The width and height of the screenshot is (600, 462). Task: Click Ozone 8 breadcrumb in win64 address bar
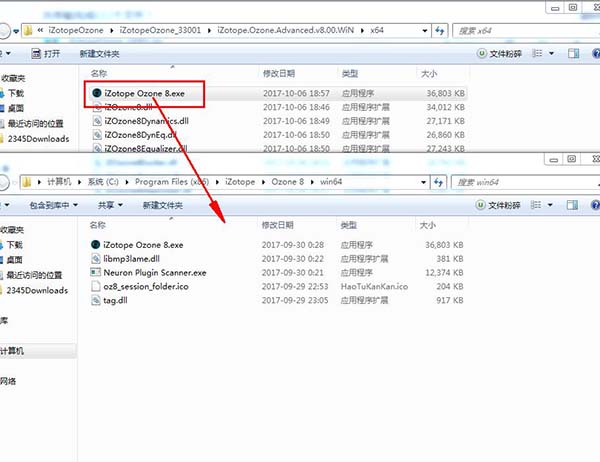coord(288,182)
